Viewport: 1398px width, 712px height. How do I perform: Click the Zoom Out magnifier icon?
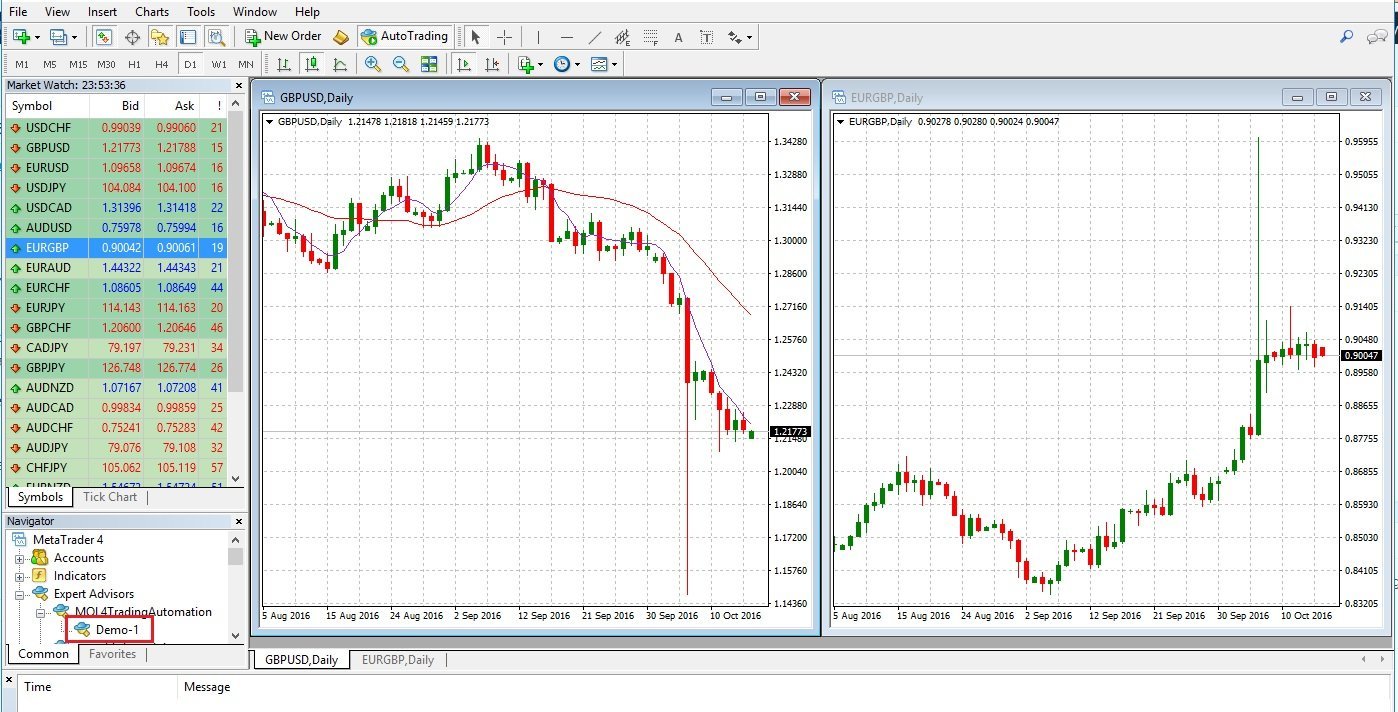coord(401,64)
